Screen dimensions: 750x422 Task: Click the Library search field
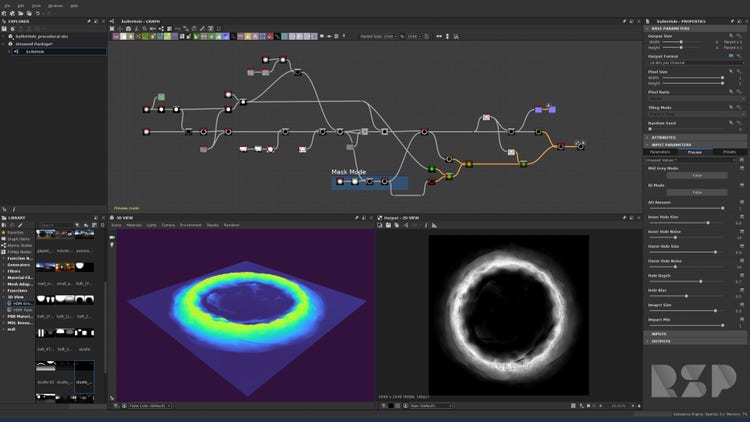pos(55,225)
